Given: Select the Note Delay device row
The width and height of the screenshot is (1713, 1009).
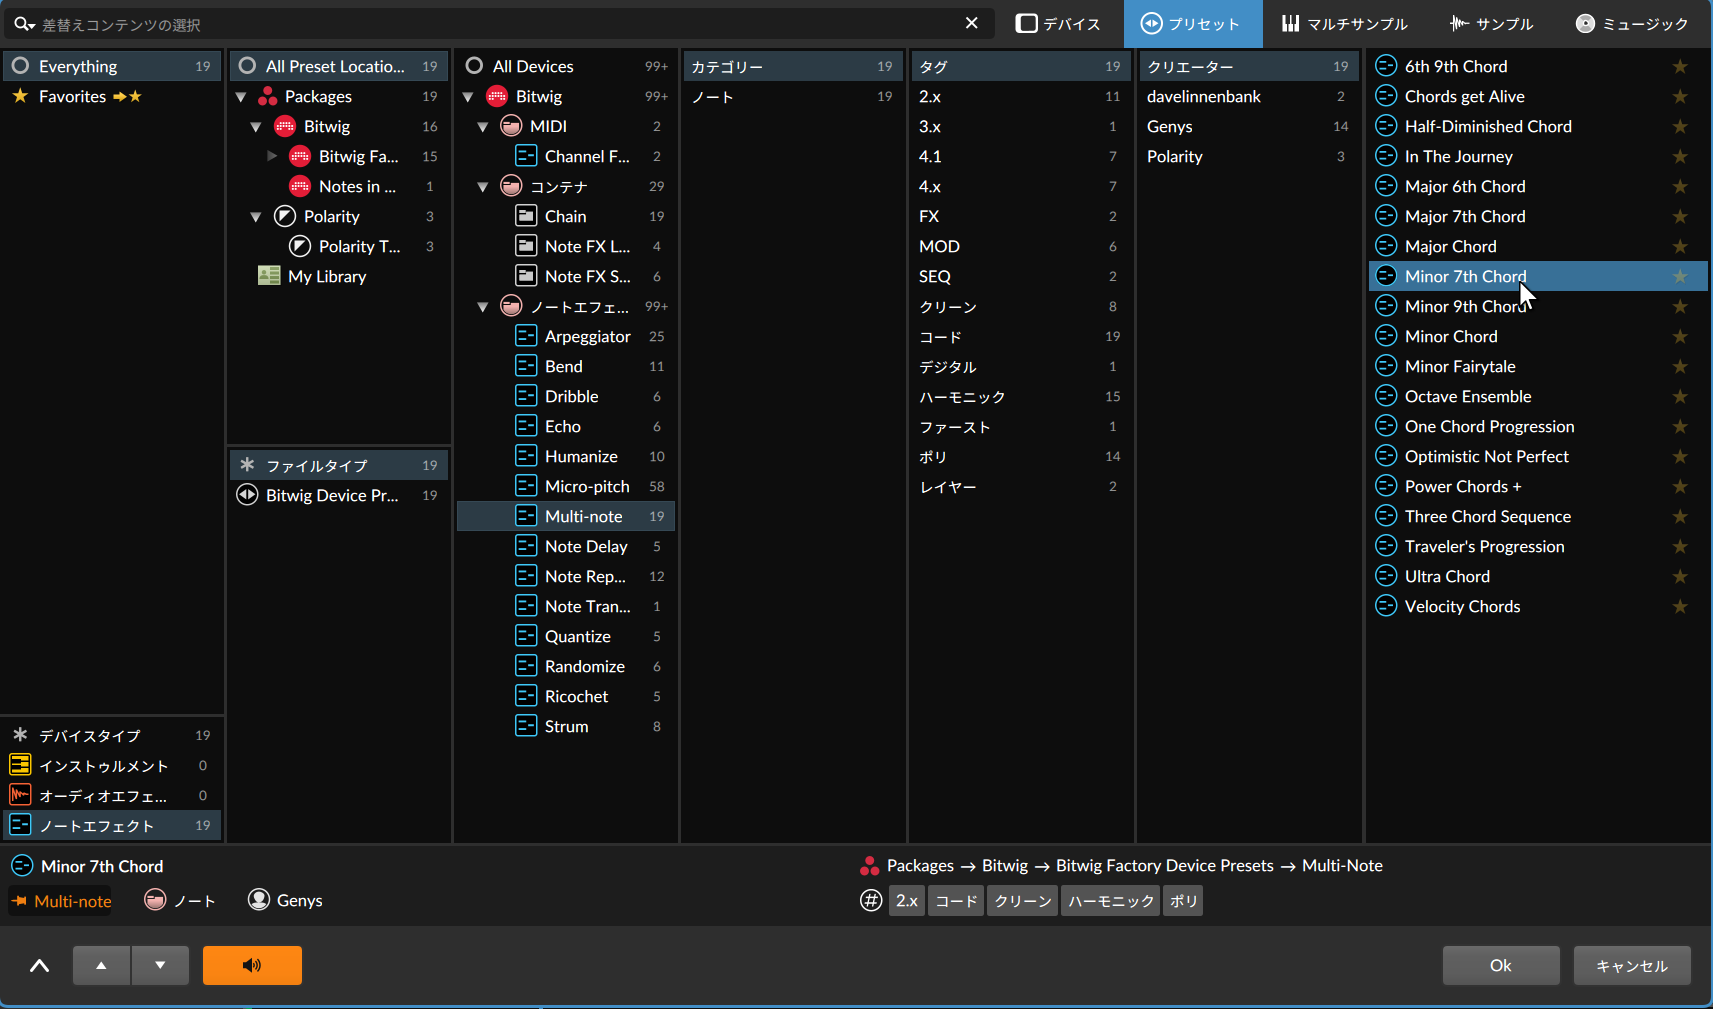Looking at the screenshot, I should coord(566,546).
